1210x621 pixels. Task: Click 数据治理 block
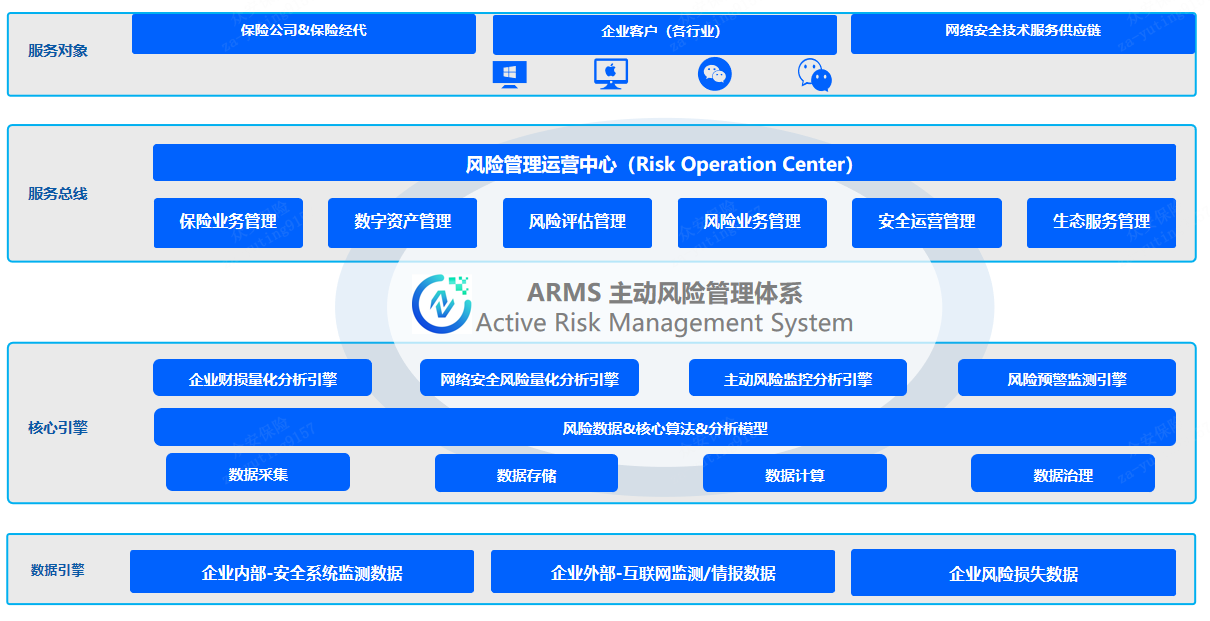[1063, 474]
